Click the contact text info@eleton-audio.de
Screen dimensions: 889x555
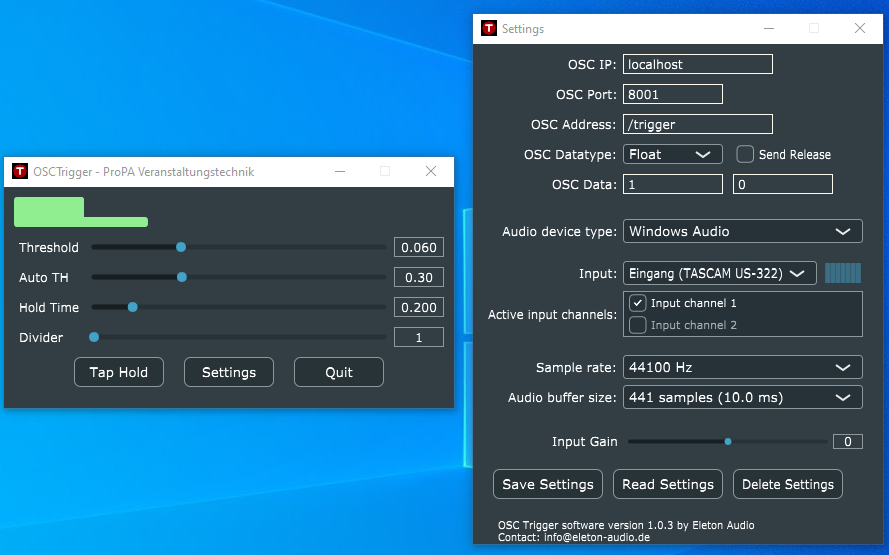(x=597, y=537)
